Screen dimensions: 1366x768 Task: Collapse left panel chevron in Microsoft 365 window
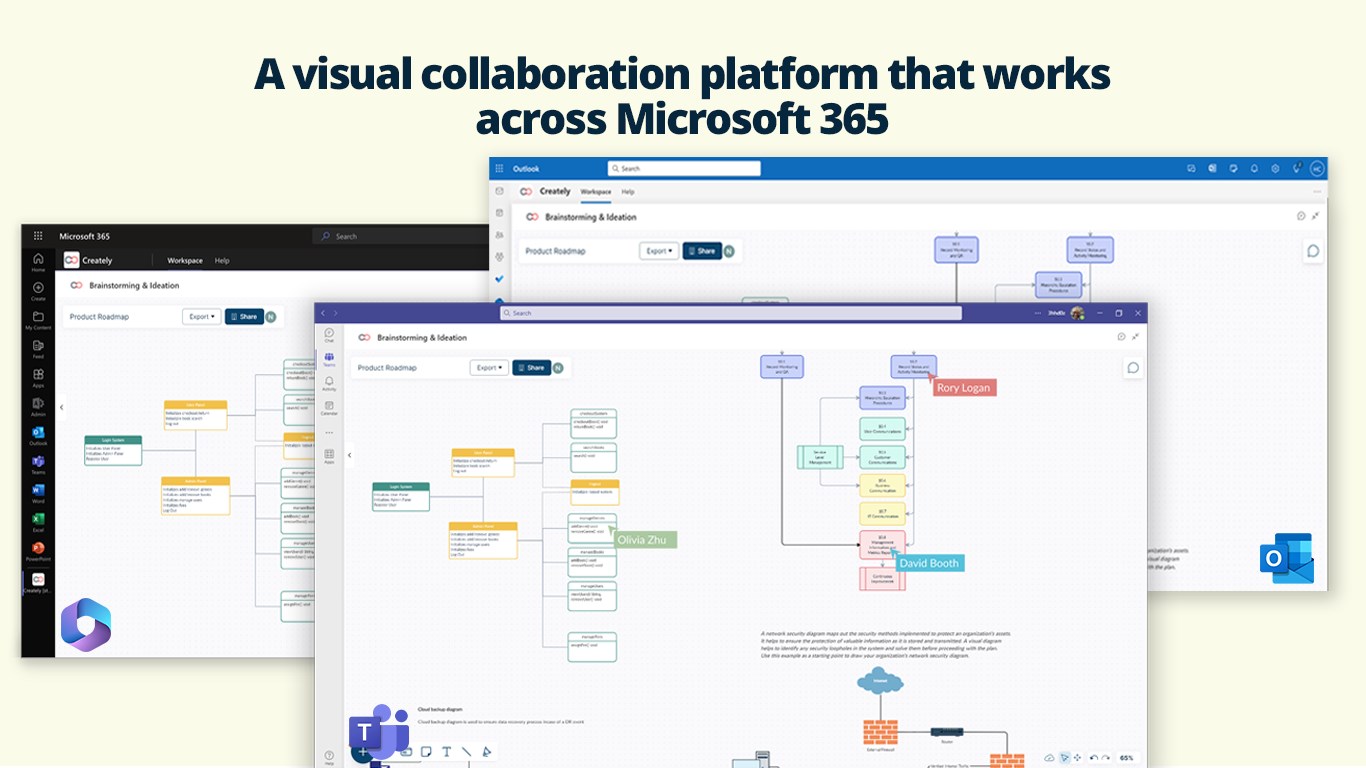(x=61, y=407)
